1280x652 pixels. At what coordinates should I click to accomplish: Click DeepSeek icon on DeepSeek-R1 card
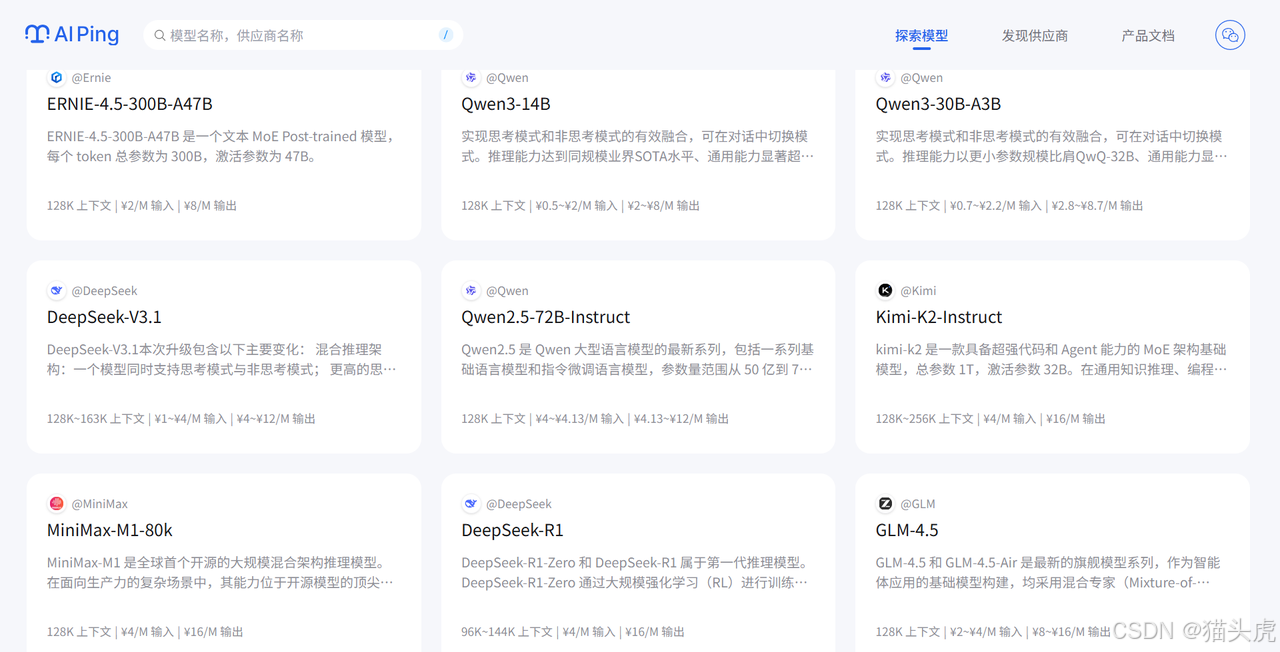471,504
